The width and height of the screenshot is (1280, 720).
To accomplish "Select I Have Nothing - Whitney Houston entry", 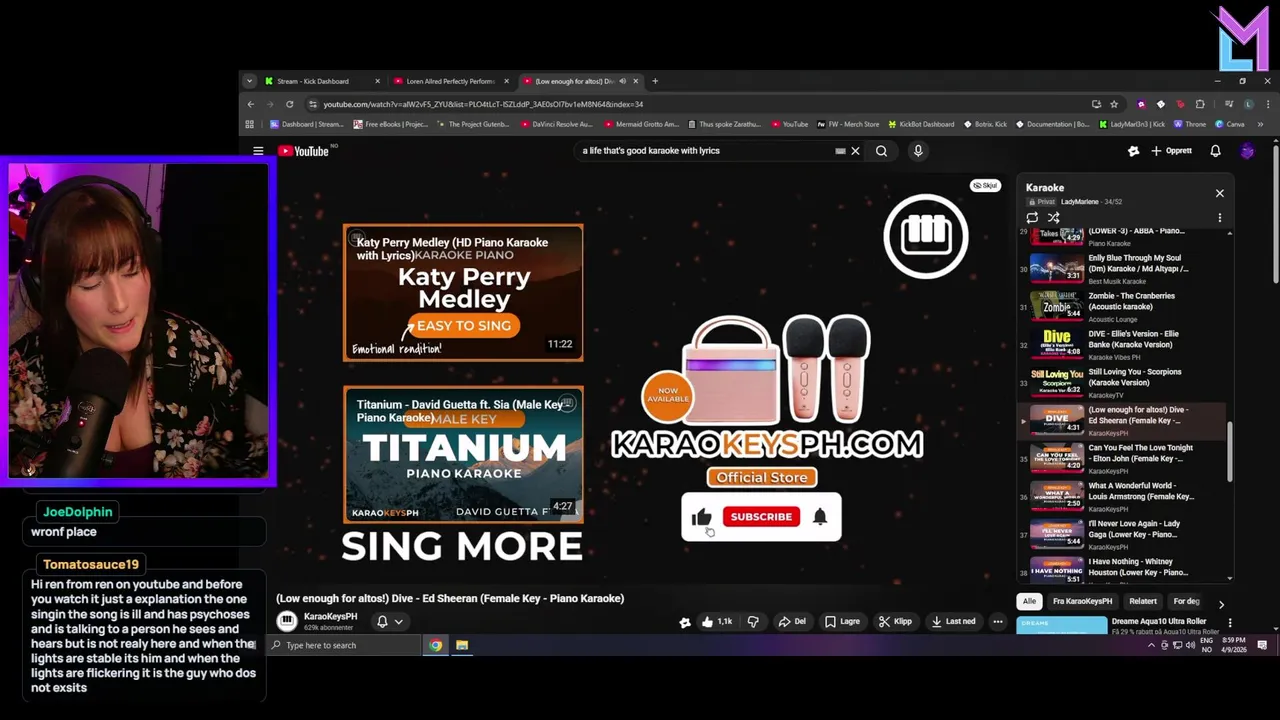I will click(1122, 569).
